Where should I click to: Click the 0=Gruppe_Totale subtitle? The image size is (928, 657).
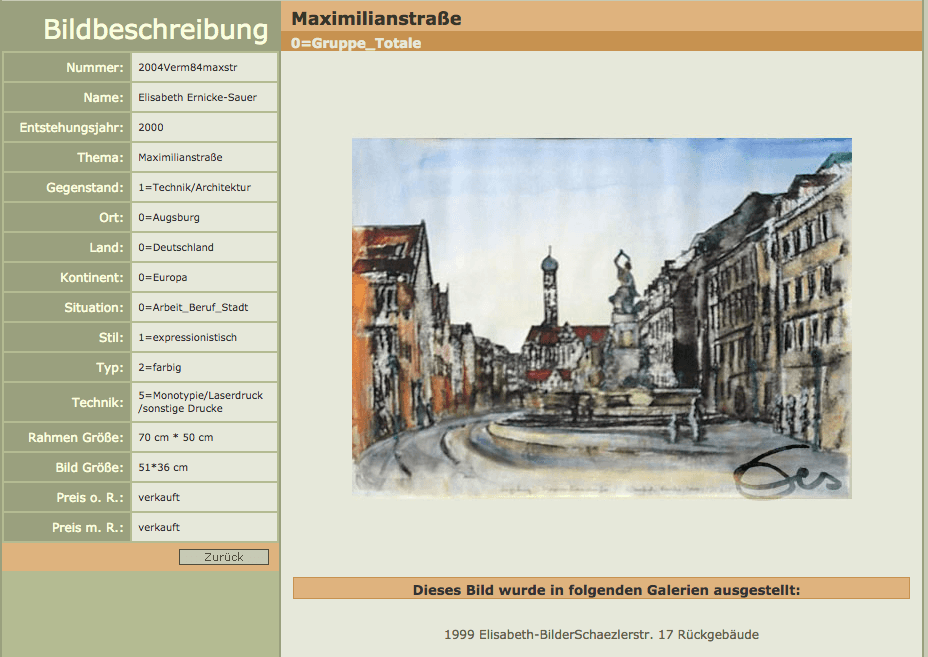[x=356, y=43]
